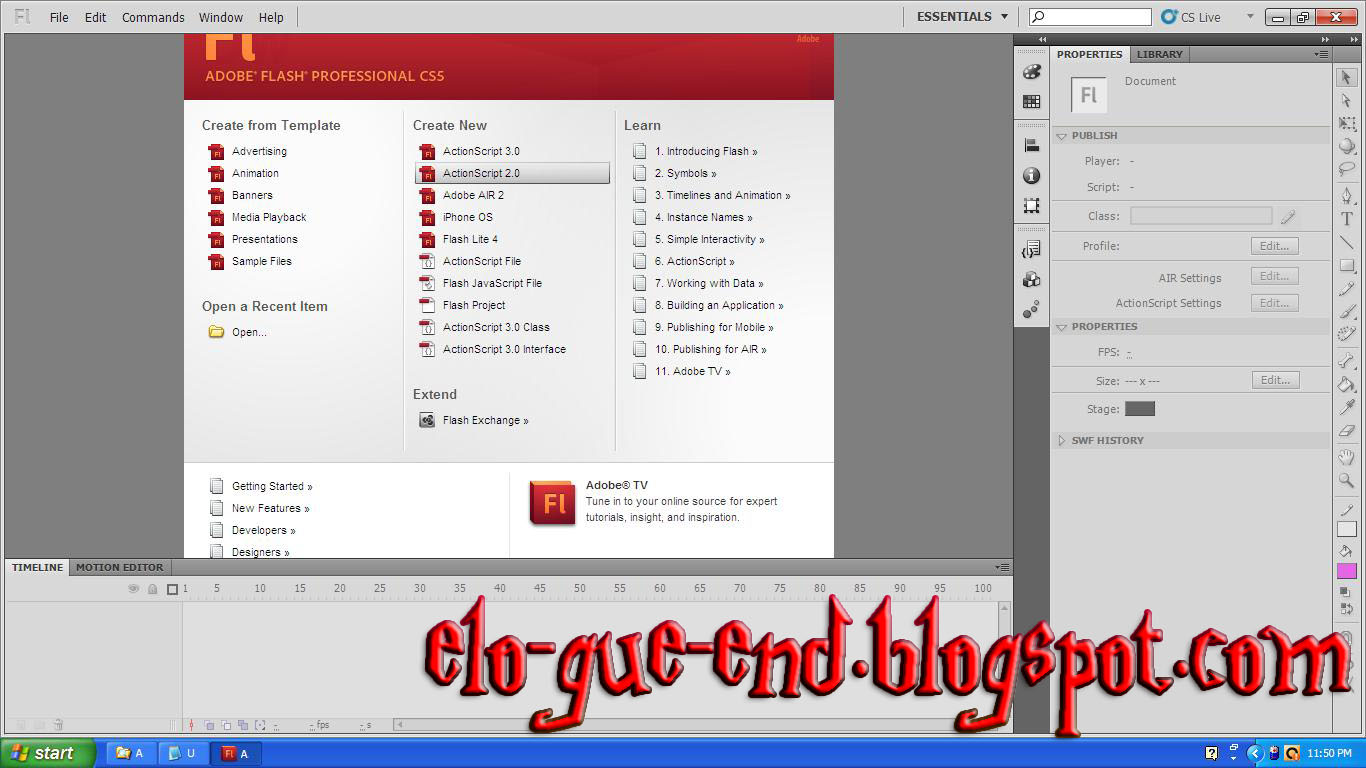Open the Swatches panel grid icon
Screen dimensions: 1366x768
[x=1031, y=101]
